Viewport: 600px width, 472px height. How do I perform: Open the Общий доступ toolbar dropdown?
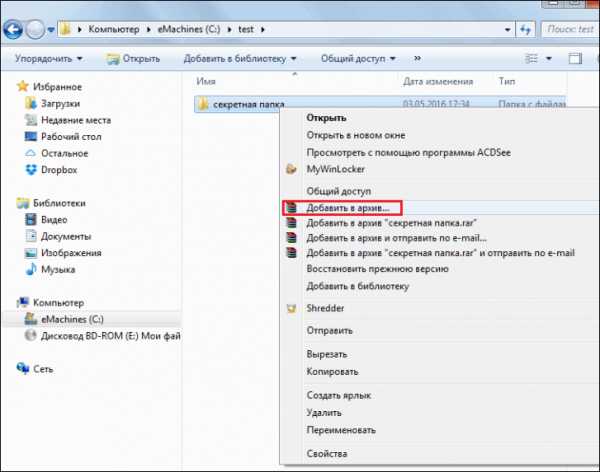tap(358, 59)
